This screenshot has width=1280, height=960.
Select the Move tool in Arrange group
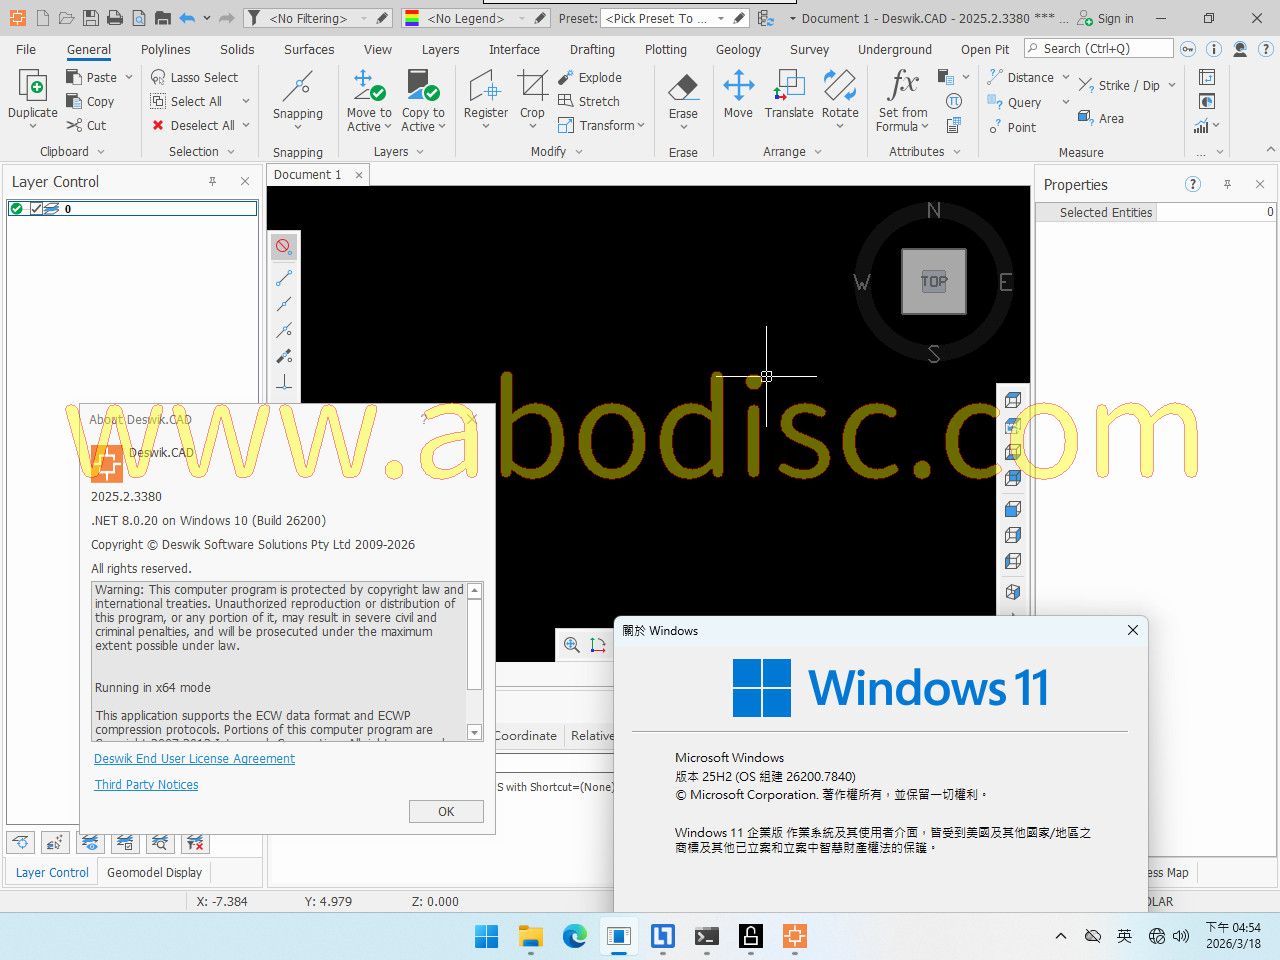click(x=738, y=94)
